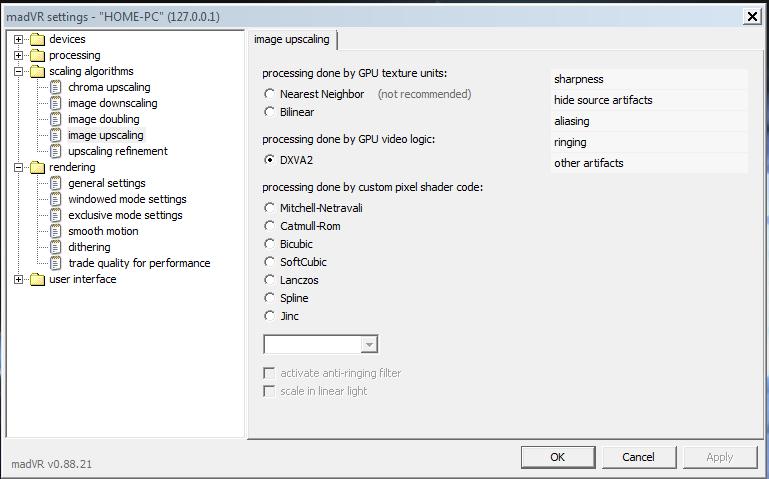Open the empty combo box dropdown

369,344
